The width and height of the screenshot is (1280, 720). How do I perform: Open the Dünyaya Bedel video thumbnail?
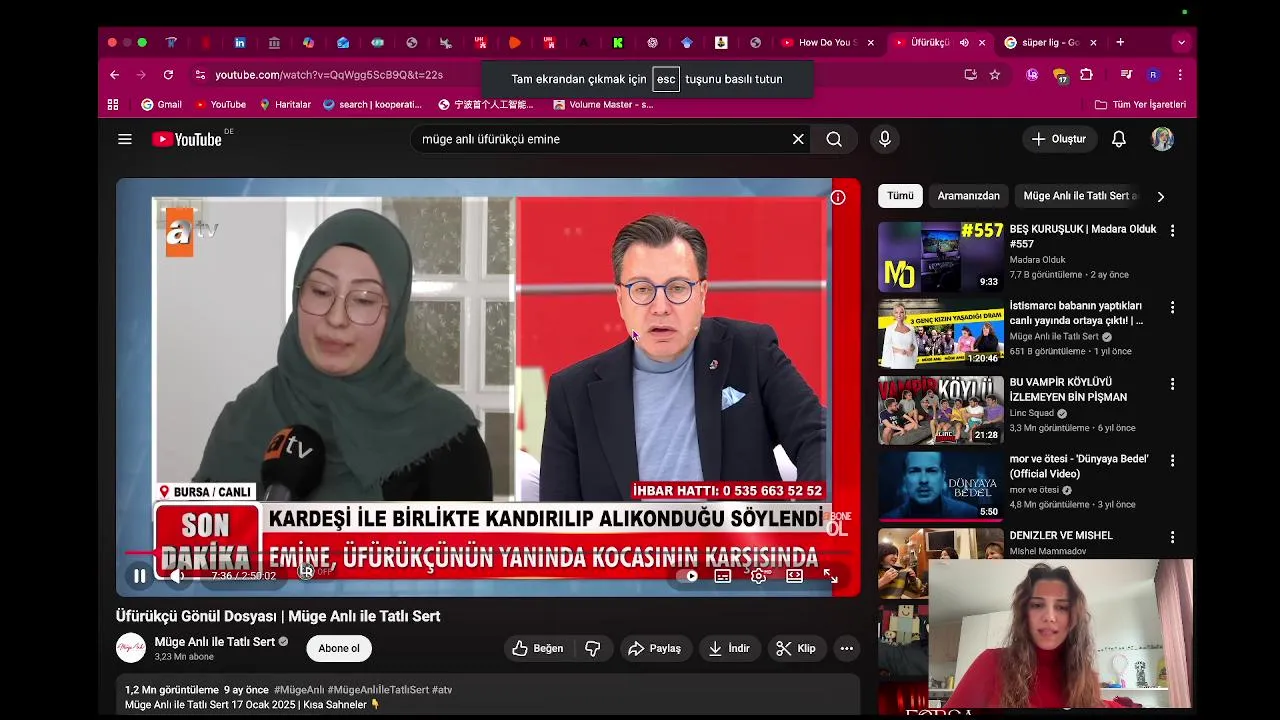pos(940,487)
